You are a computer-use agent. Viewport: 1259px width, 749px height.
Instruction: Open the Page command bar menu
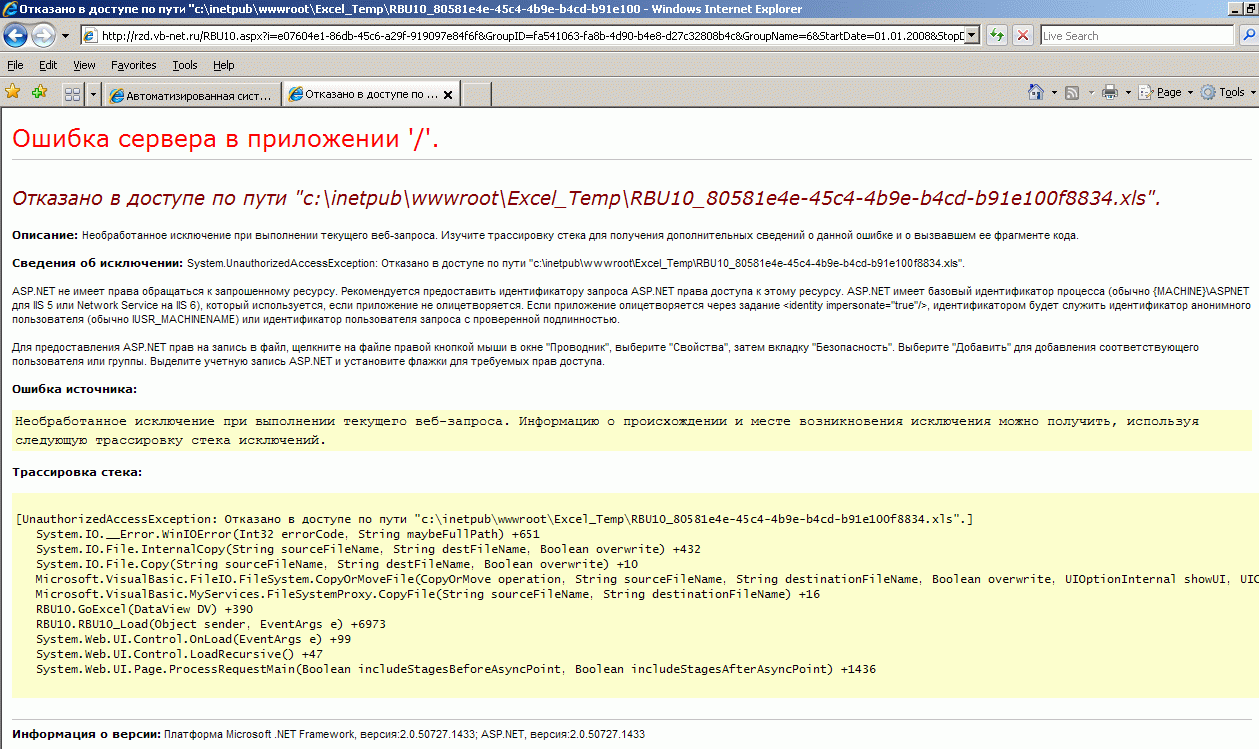click(1165, 92)
